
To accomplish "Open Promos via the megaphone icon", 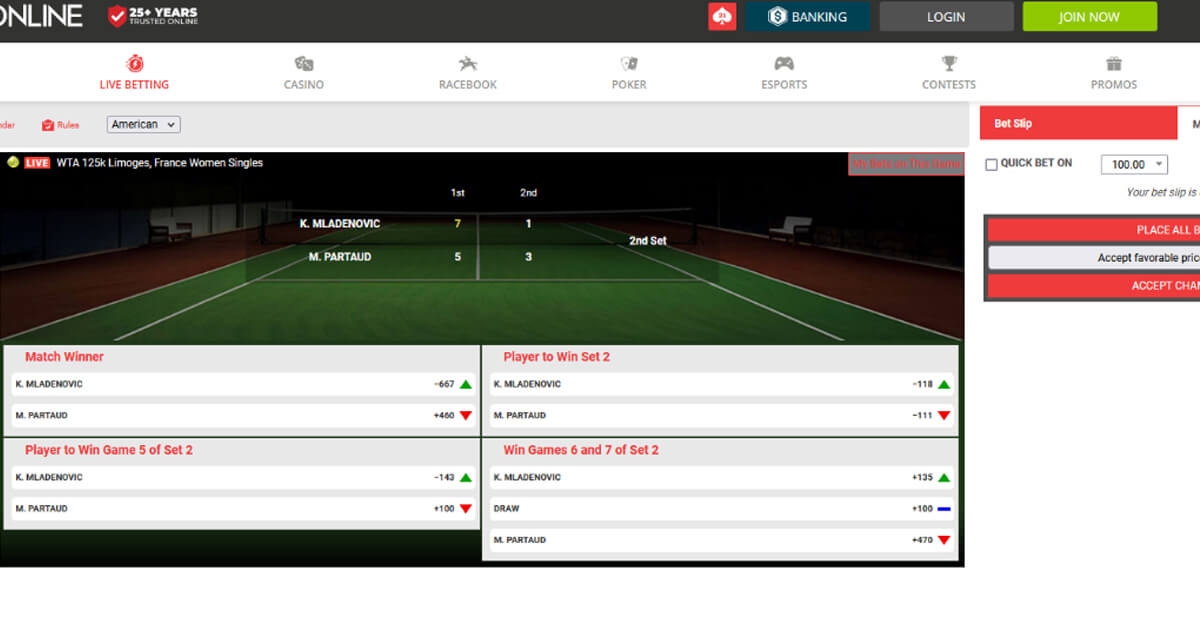I will (x=1113, y=61).
